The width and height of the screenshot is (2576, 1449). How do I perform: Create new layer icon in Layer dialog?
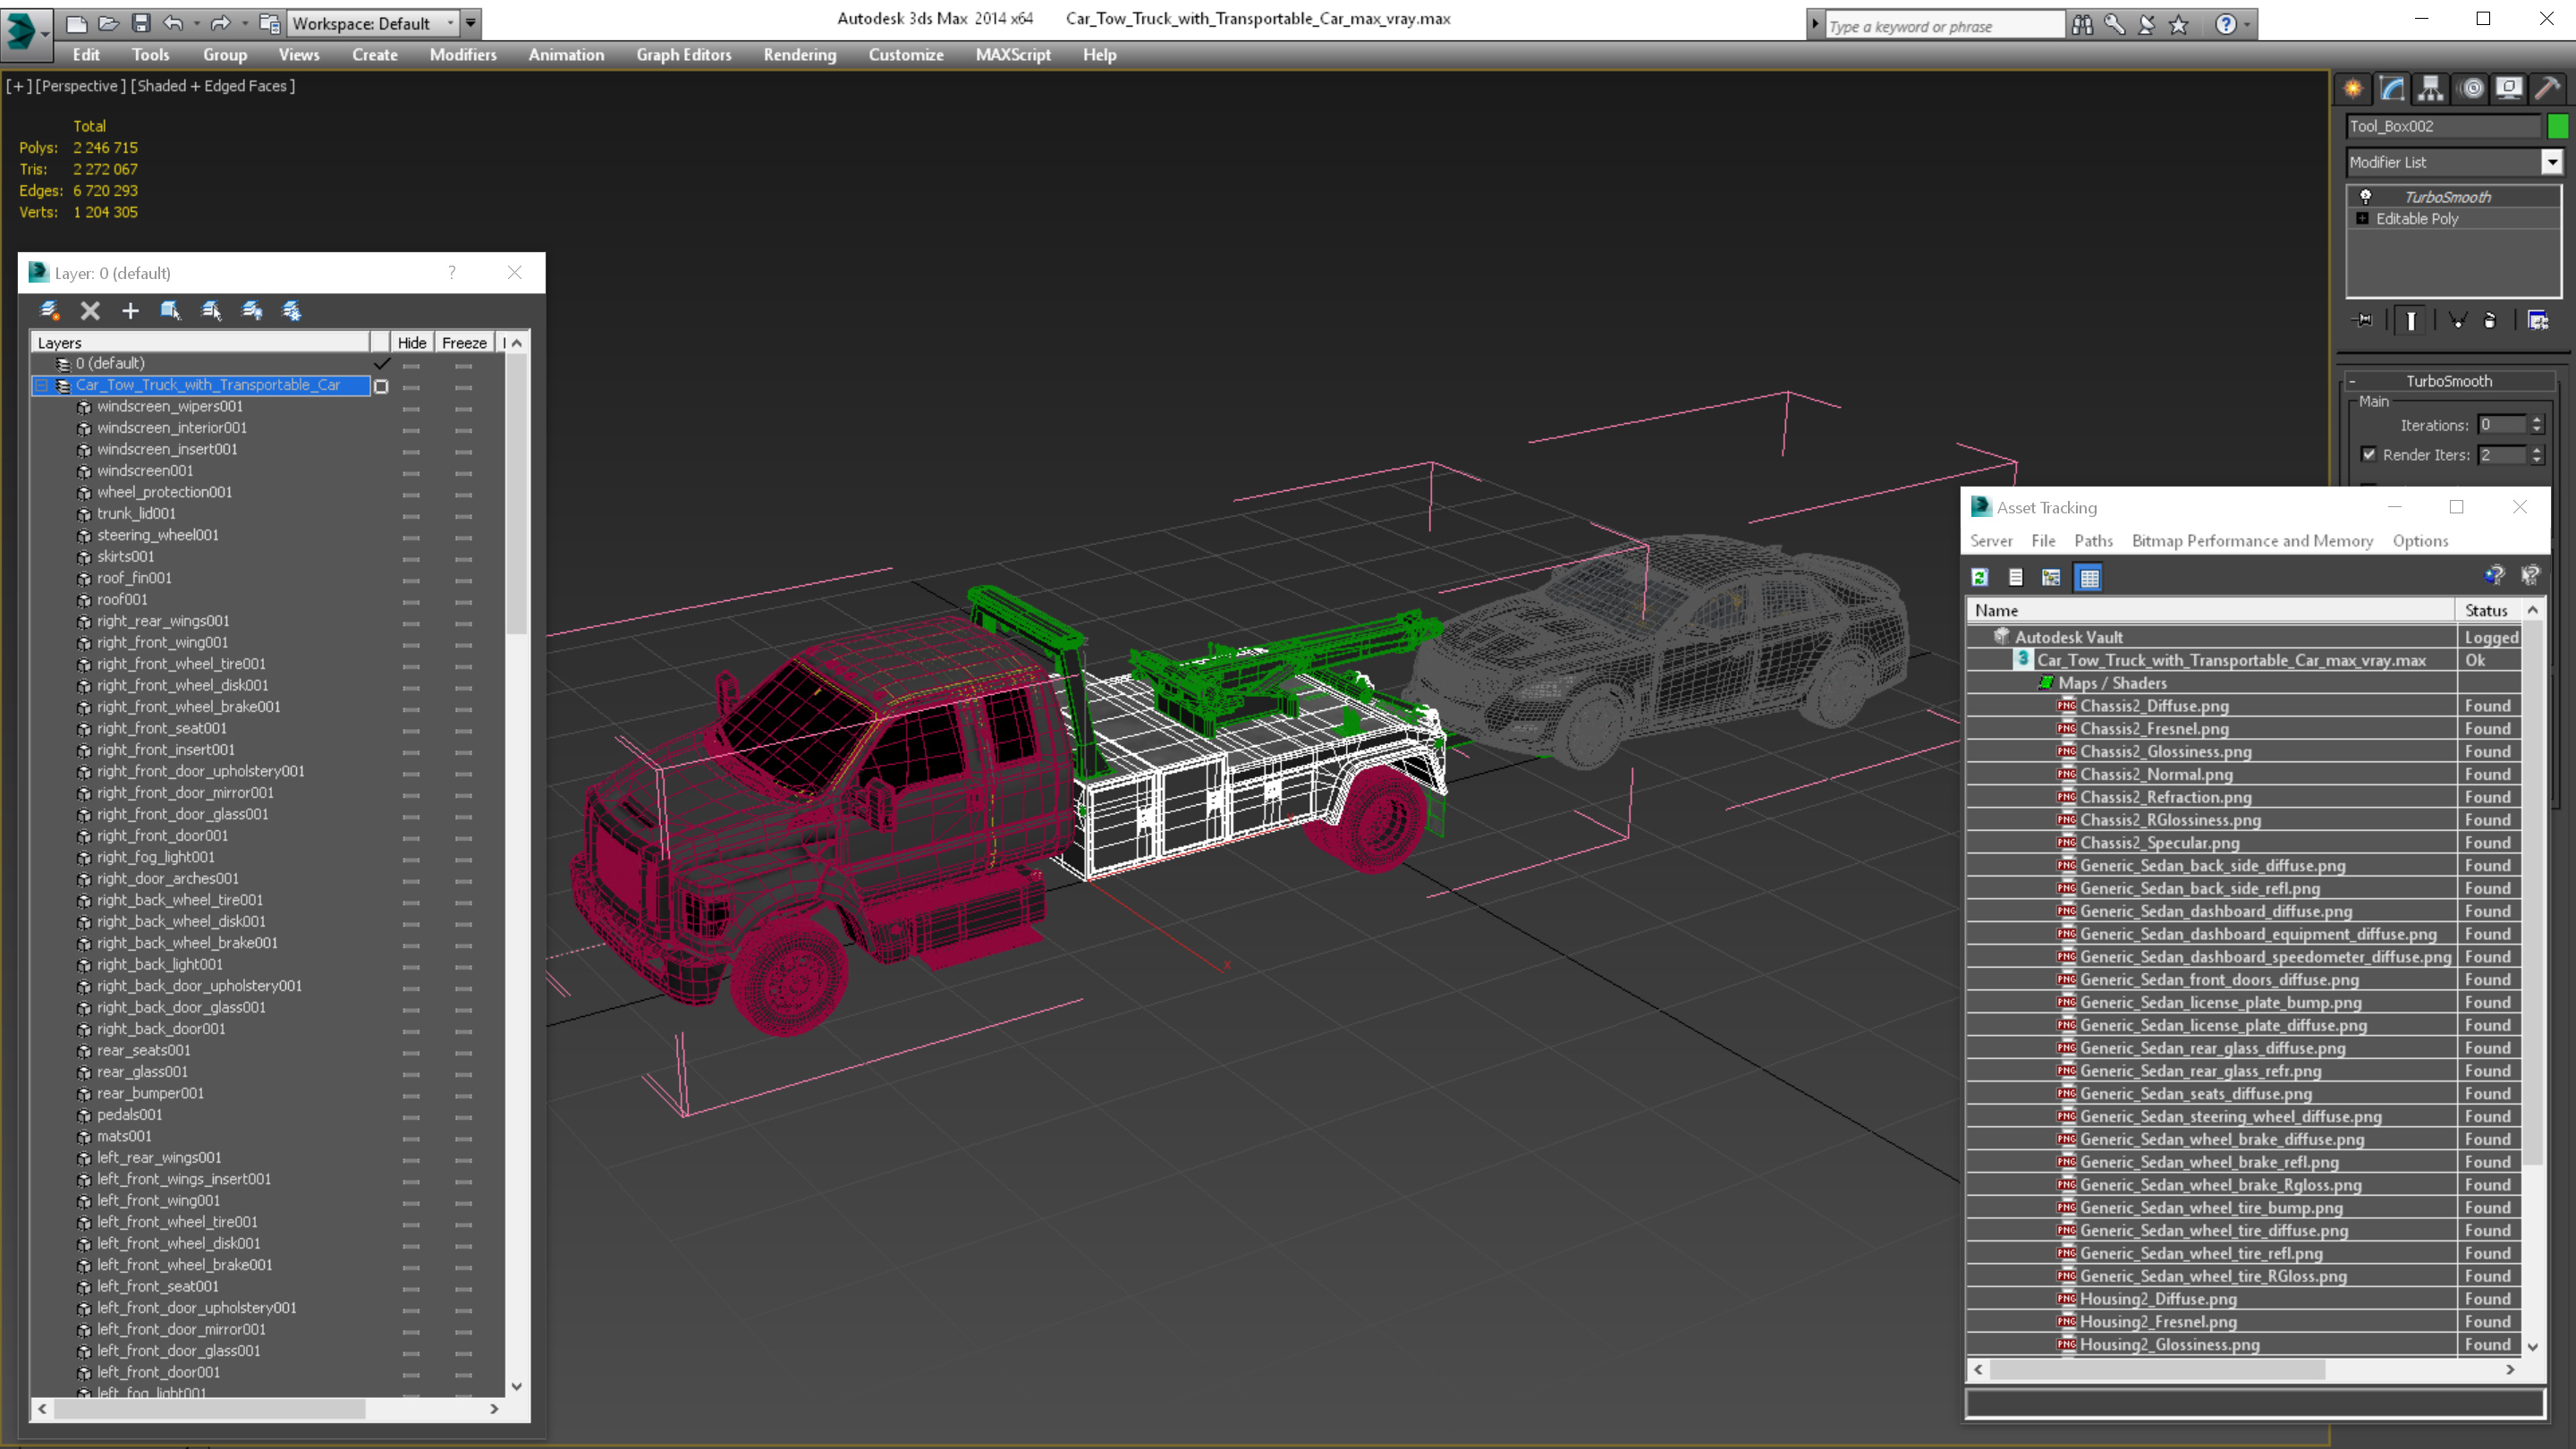(49, 310)
